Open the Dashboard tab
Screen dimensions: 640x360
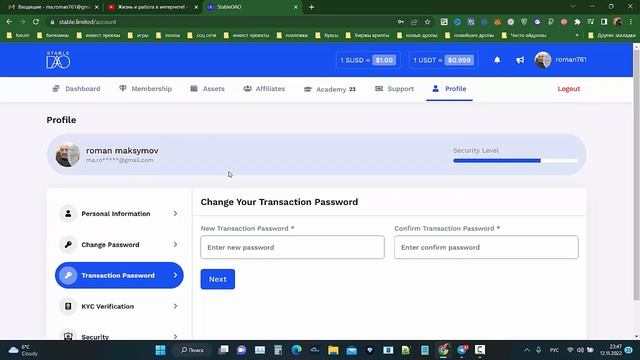(x=76, y=89)
